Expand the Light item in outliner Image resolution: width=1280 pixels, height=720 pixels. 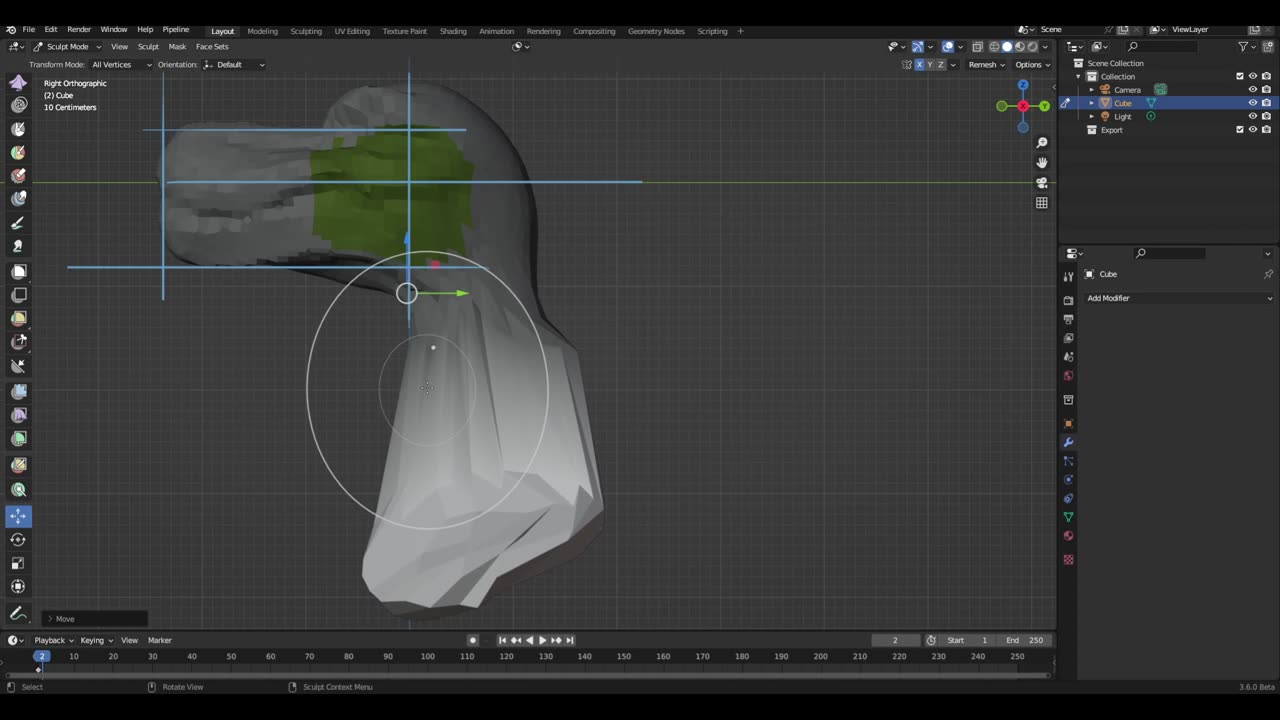tap(1092, 116)
